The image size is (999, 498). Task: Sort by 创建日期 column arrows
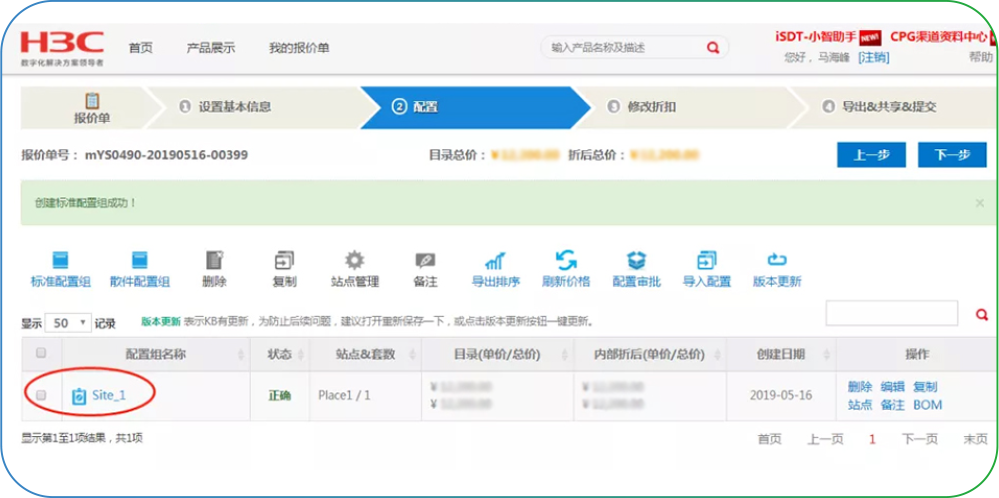pos(828,355)
